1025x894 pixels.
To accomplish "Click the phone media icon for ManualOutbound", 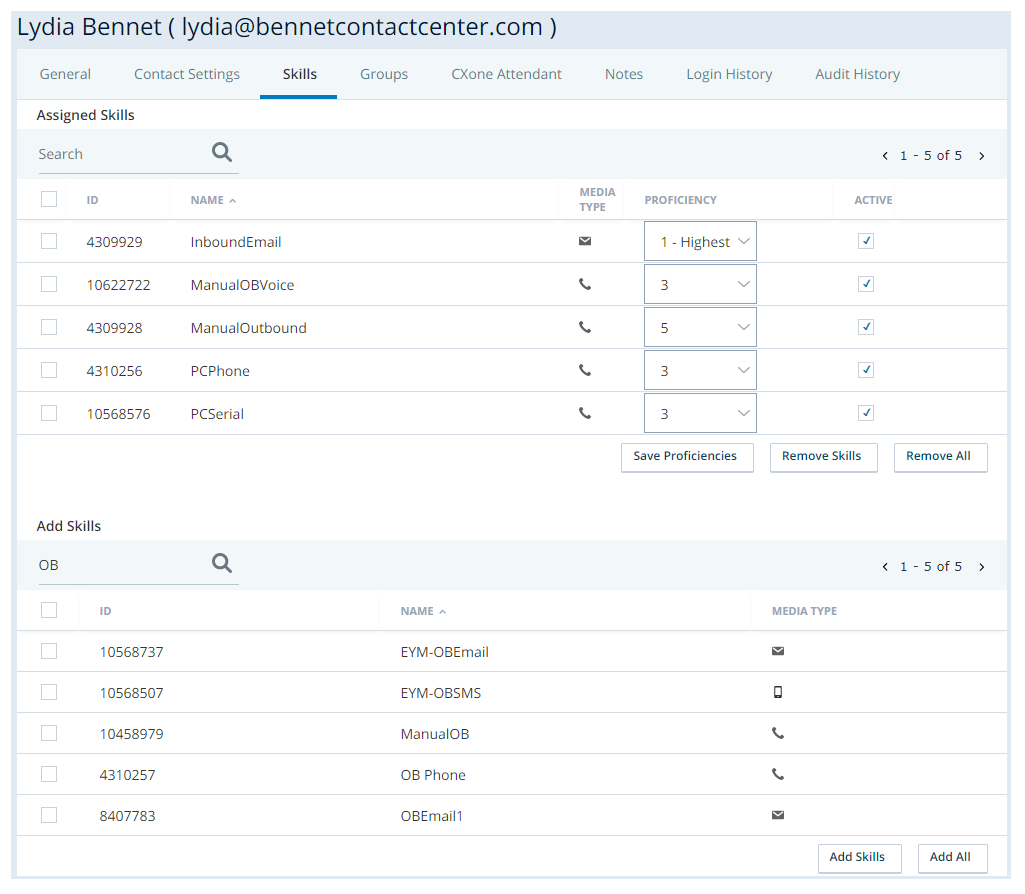I will (x=585, y=327).
